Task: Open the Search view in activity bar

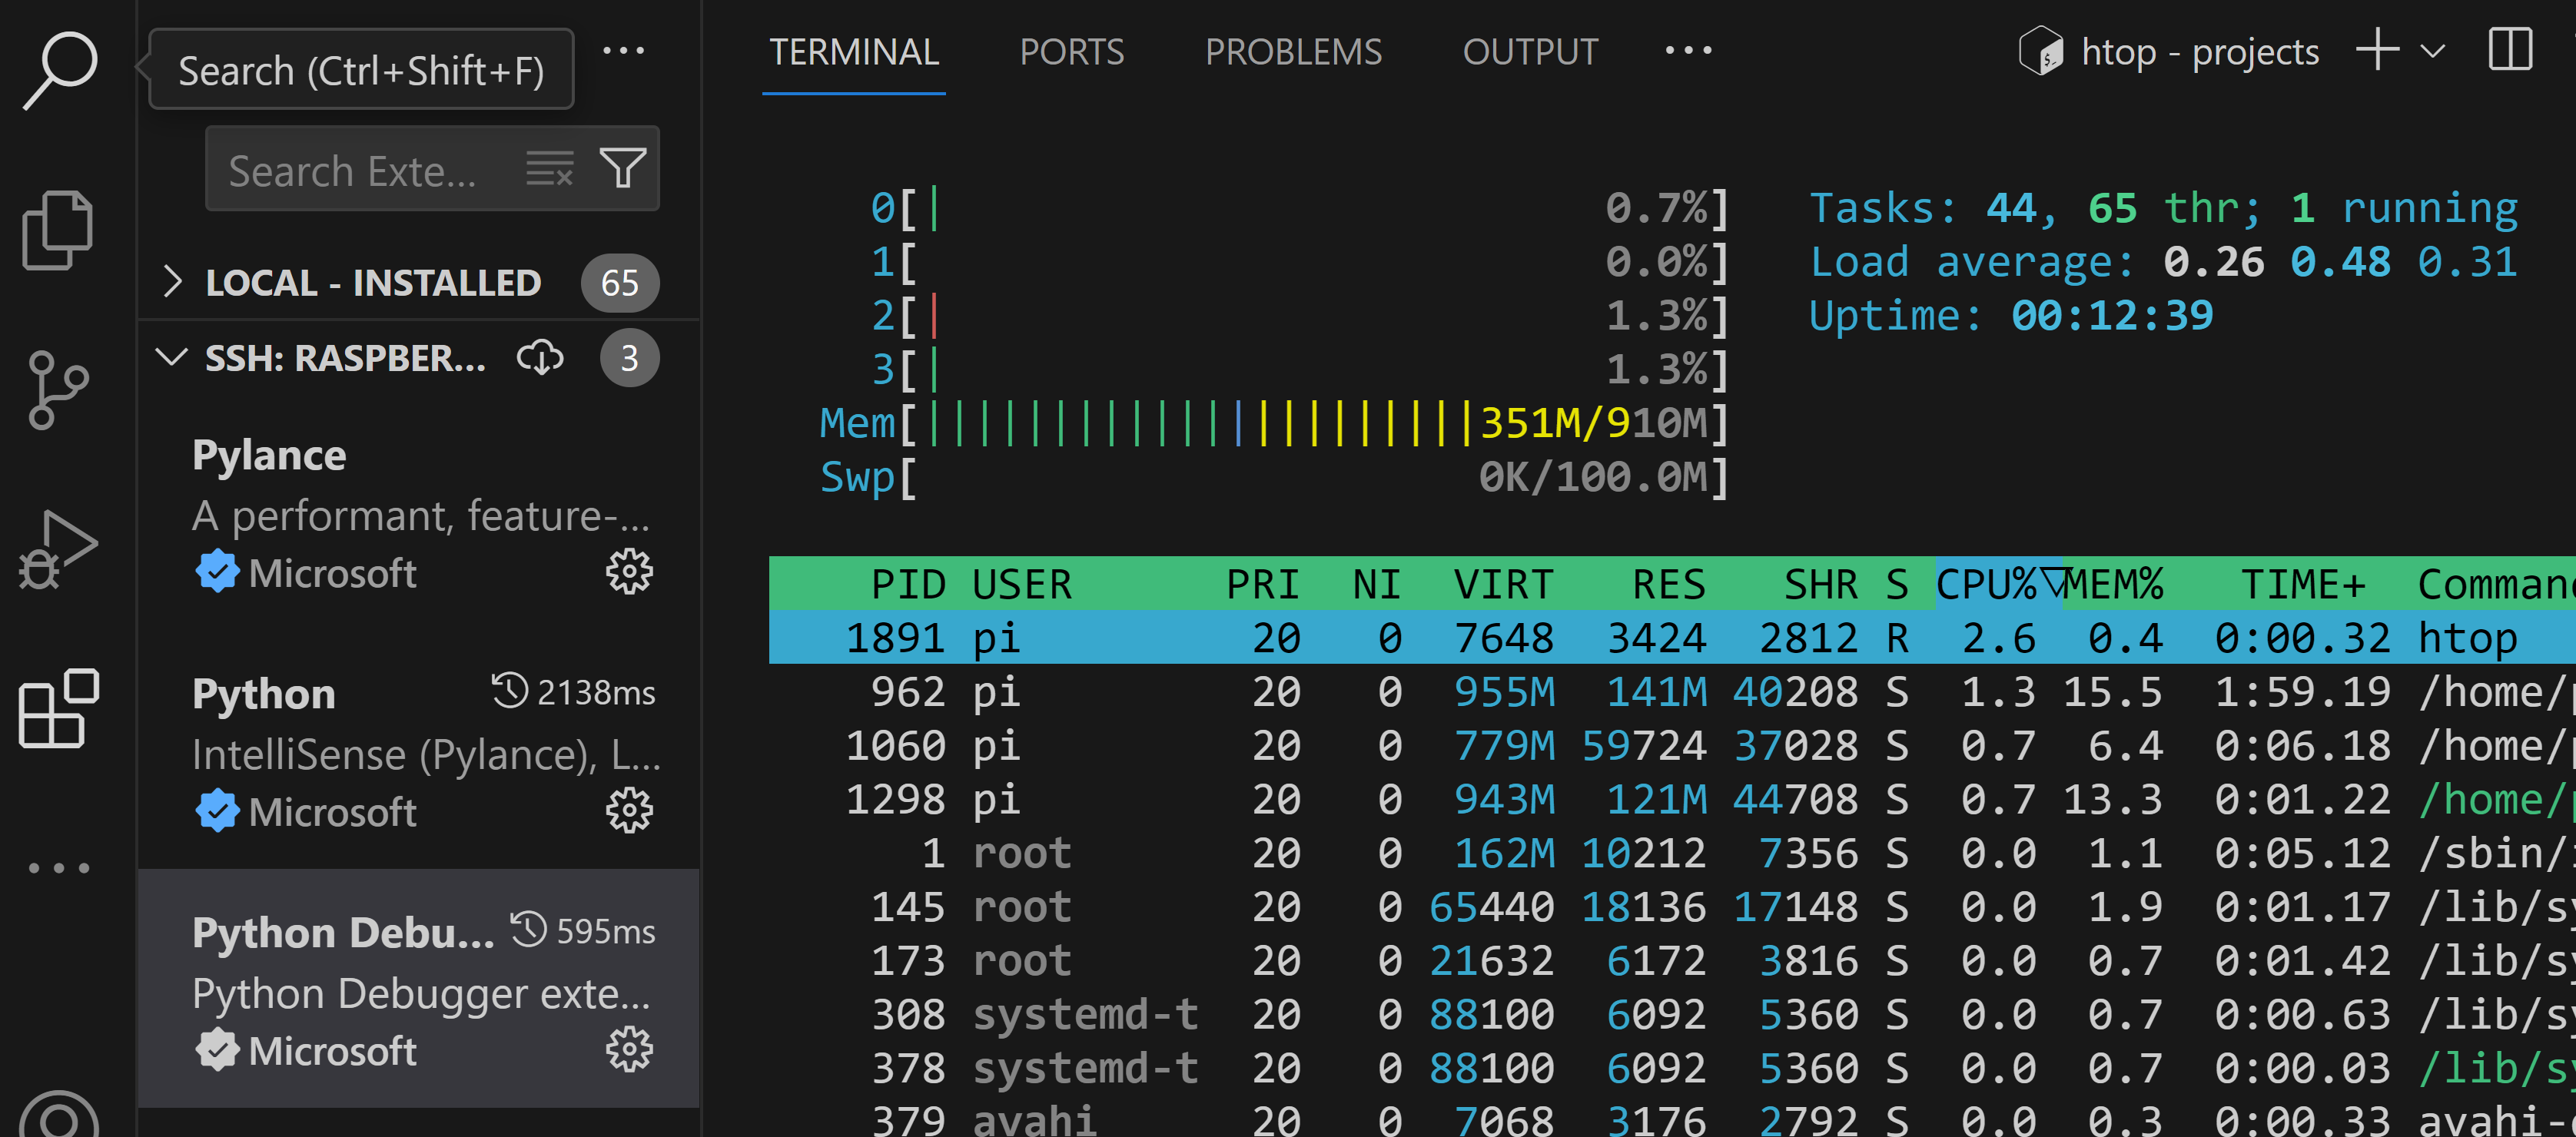Action: tap(60, 70)
